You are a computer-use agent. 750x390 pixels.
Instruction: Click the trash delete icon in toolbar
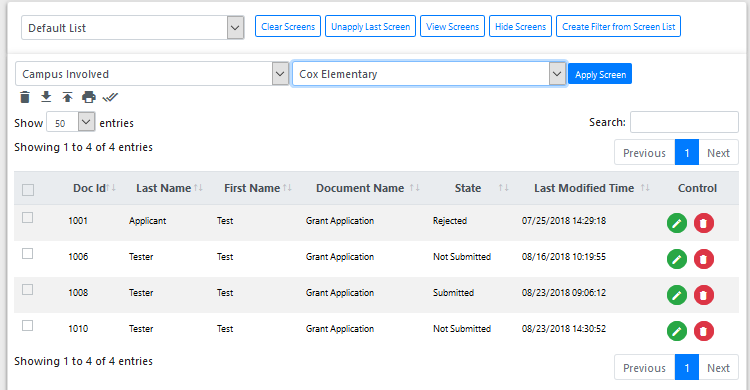click(25, 97)
